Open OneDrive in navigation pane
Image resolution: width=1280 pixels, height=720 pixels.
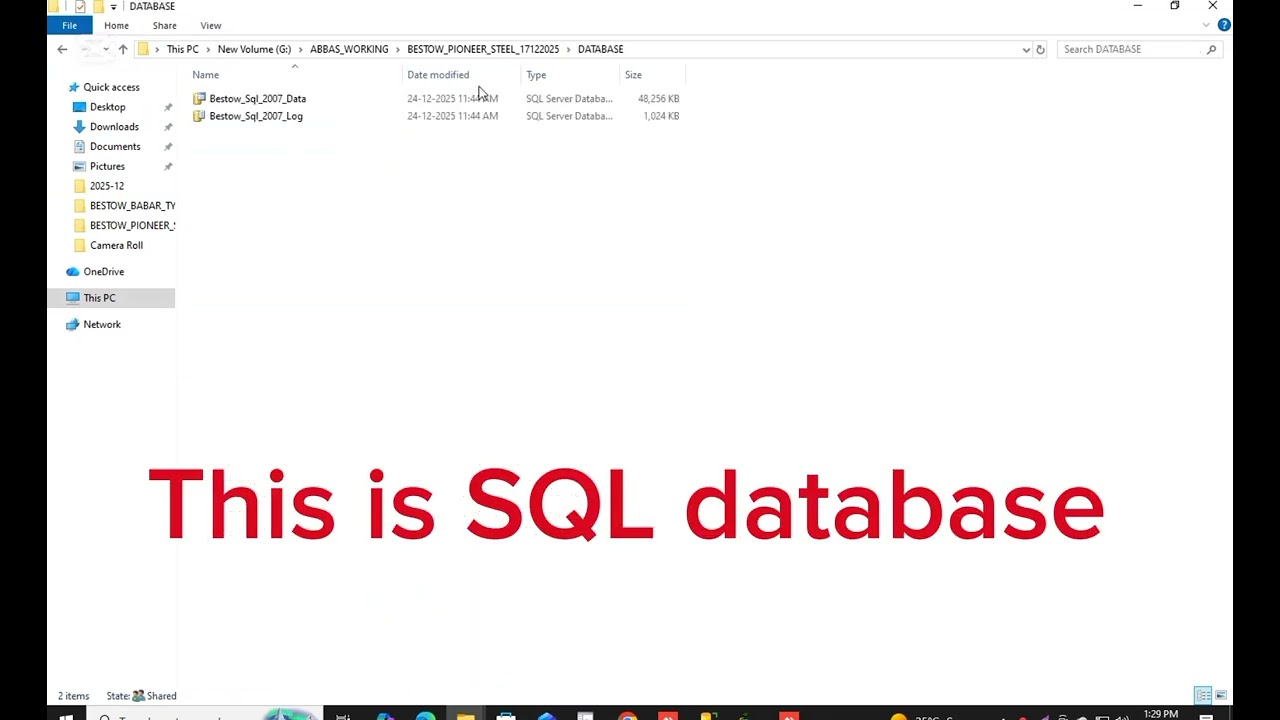[104, 272]
